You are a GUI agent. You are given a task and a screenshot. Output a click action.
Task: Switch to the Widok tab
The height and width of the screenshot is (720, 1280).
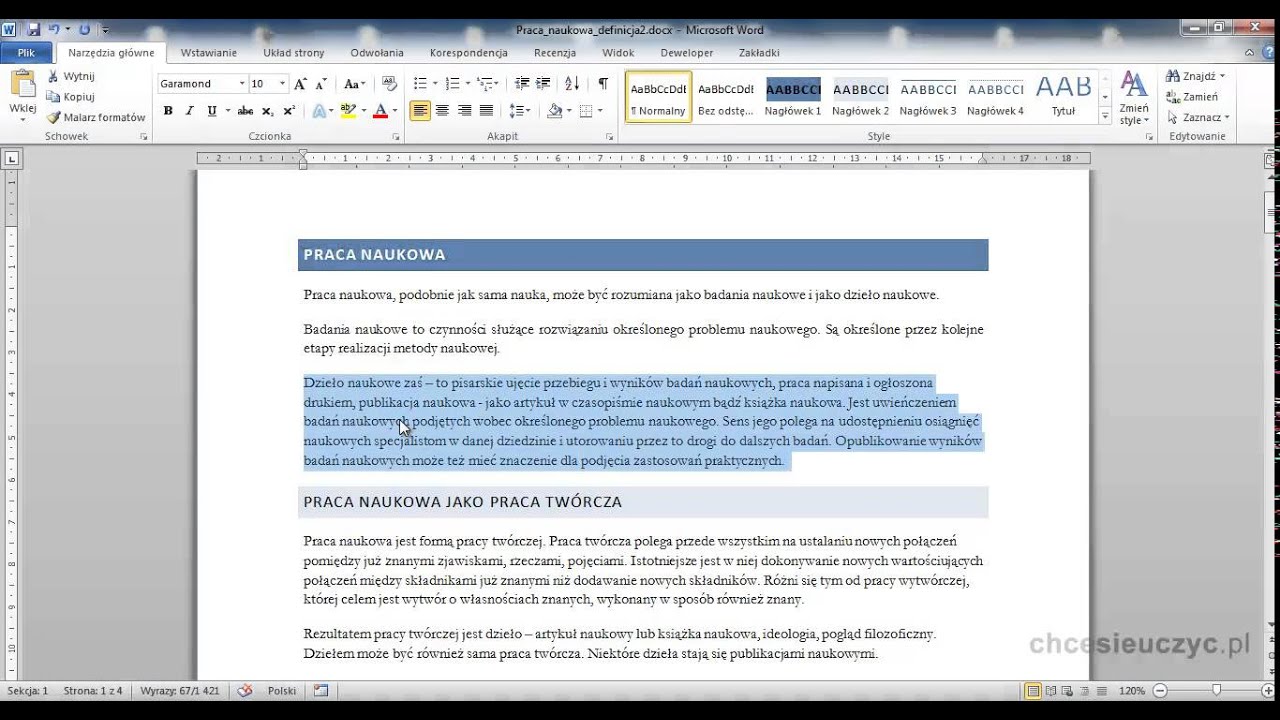pos(619,53)
